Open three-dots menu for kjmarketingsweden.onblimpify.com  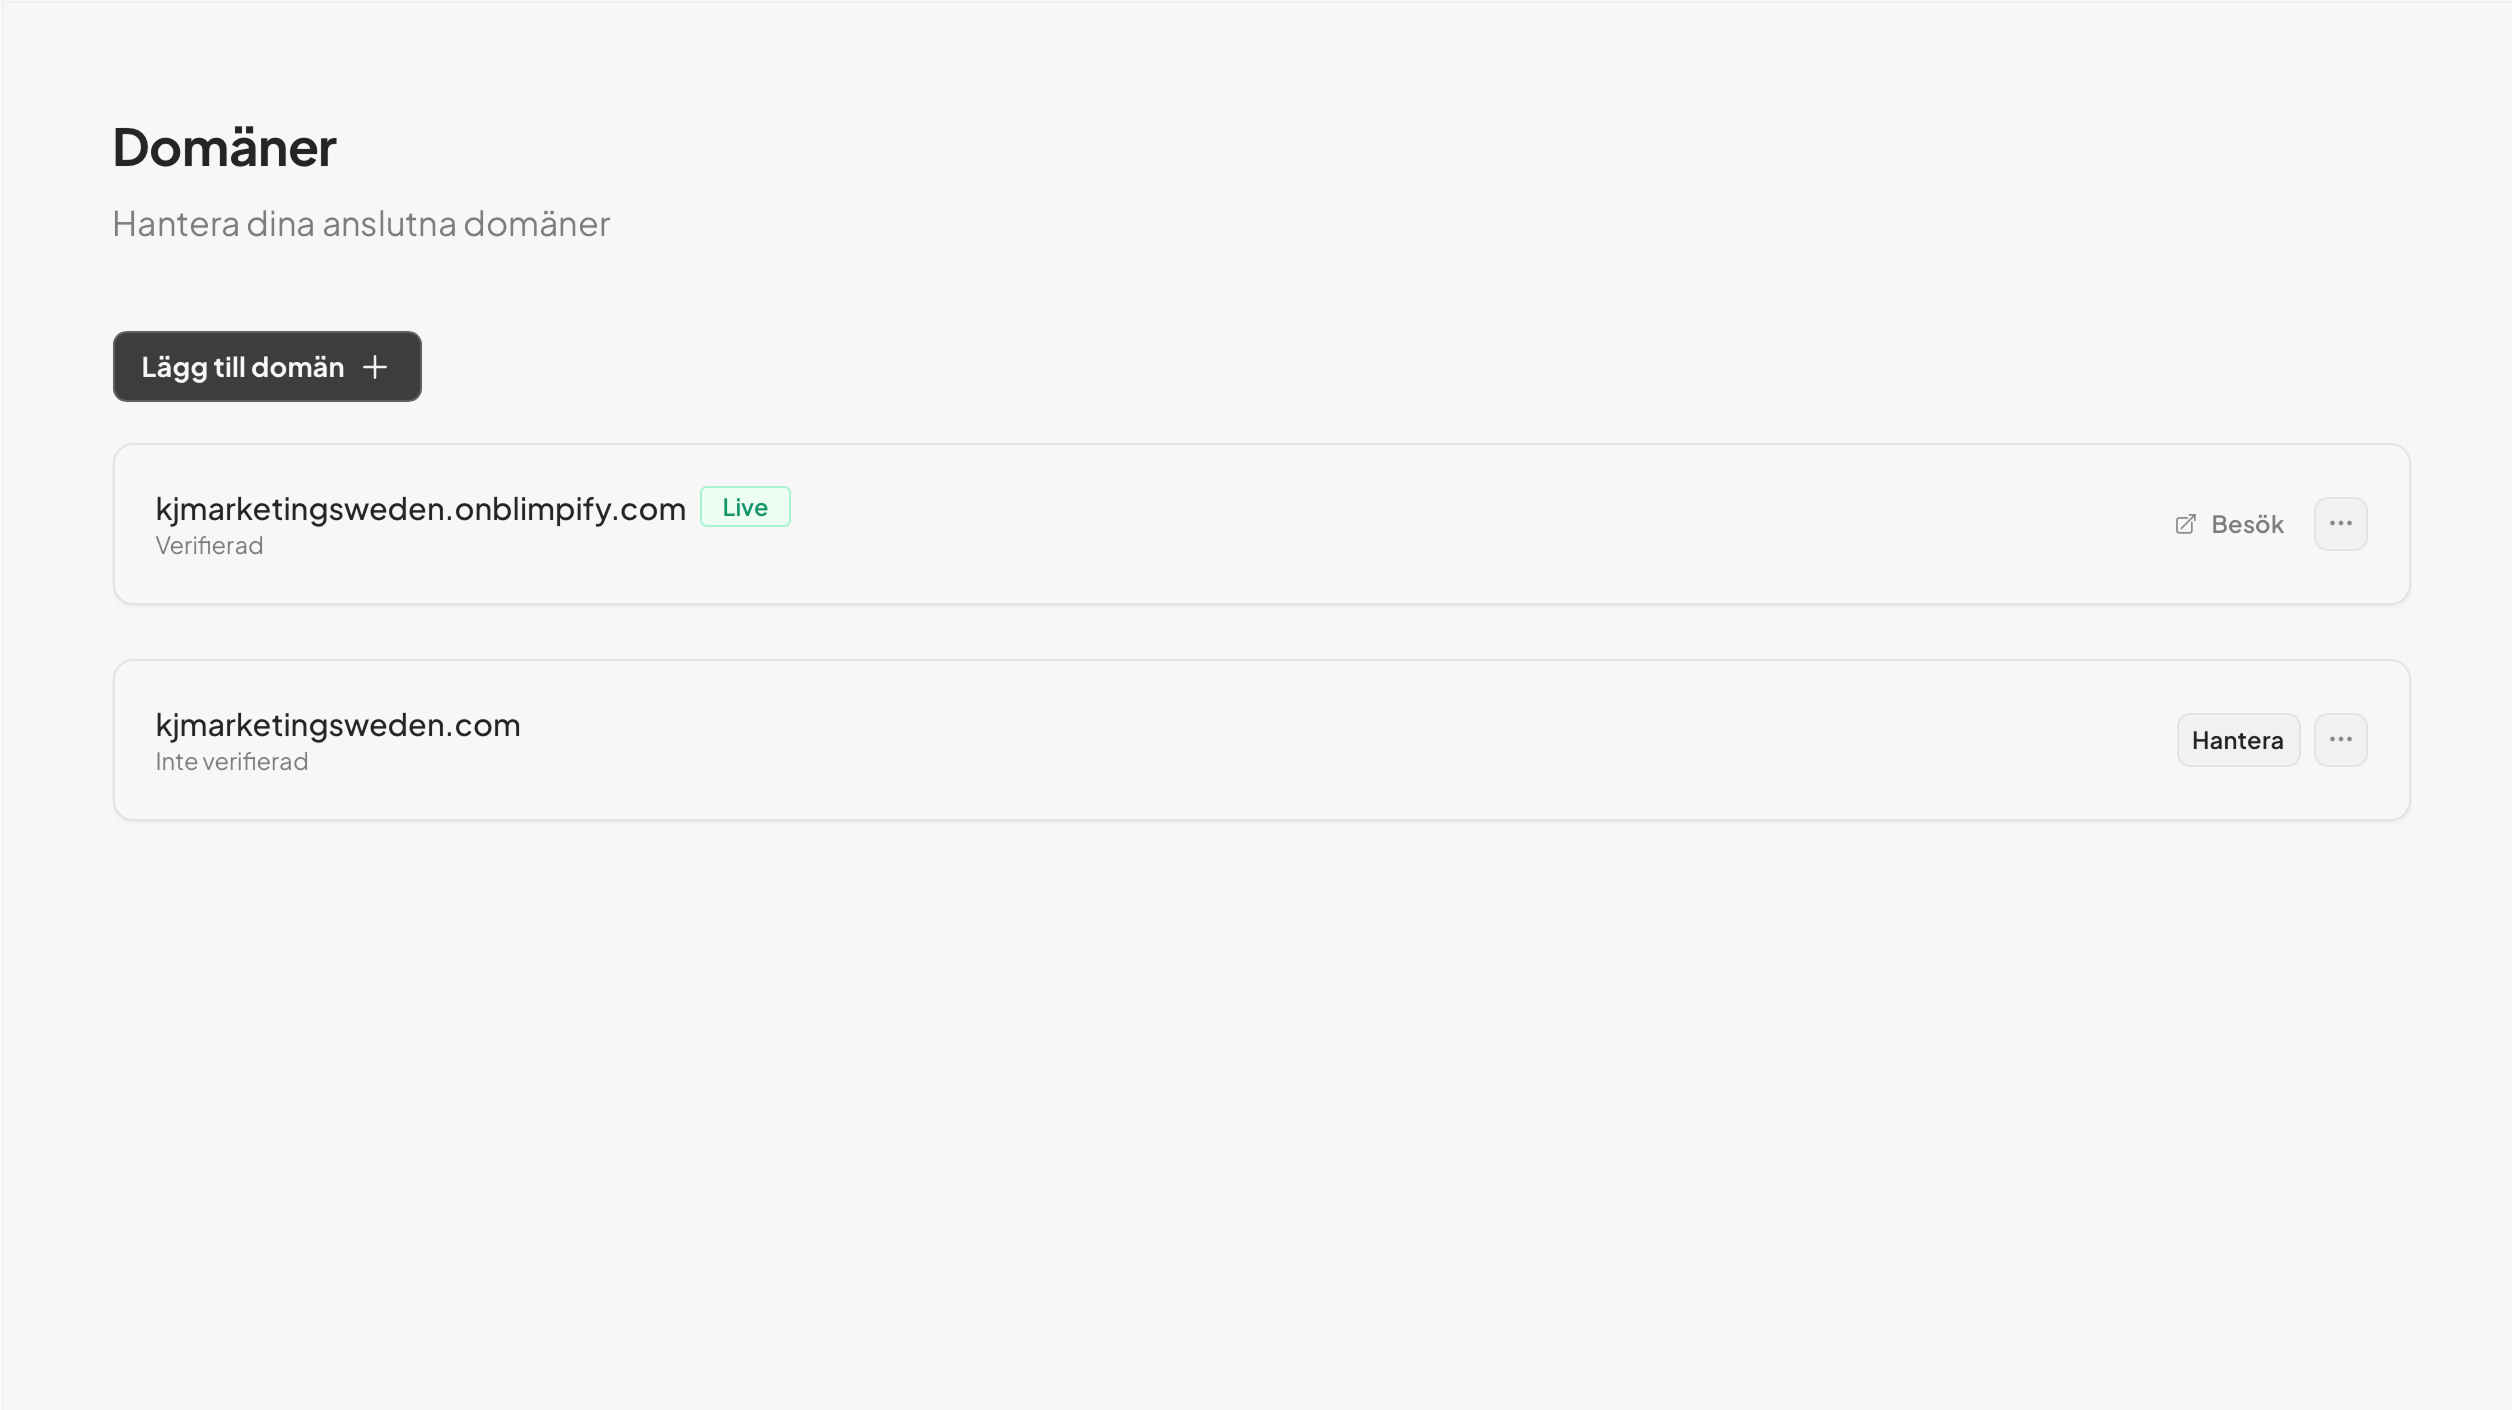[x=2340, y=524]
